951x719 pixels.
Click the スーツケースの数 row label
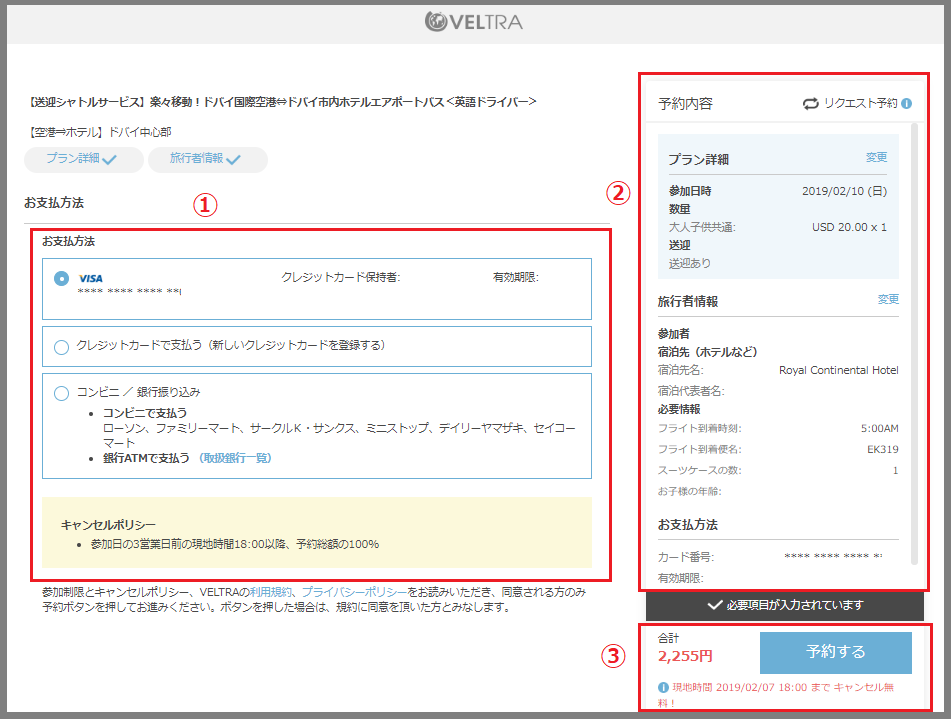click(x=699, y=470)
